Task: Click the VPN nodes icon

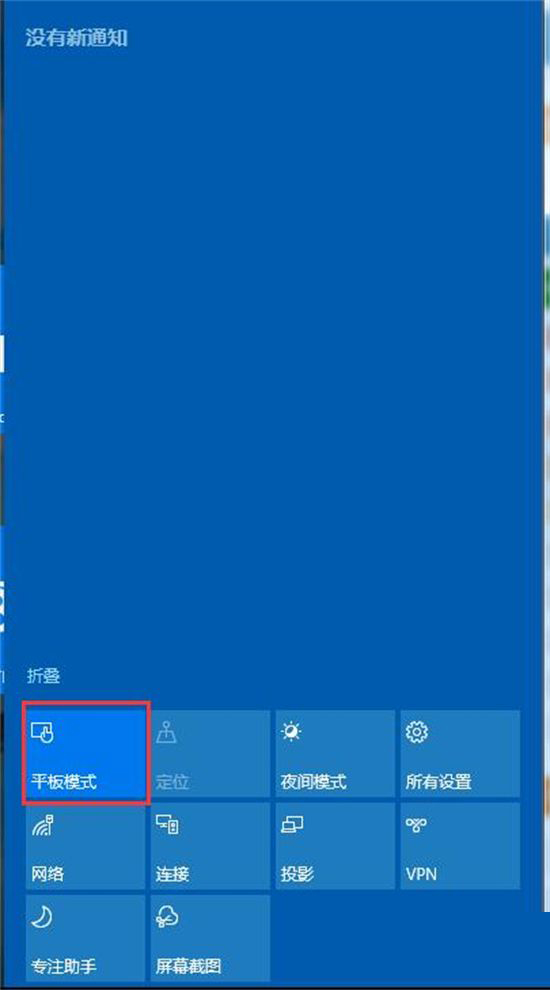Action: [x=417, y=825]
